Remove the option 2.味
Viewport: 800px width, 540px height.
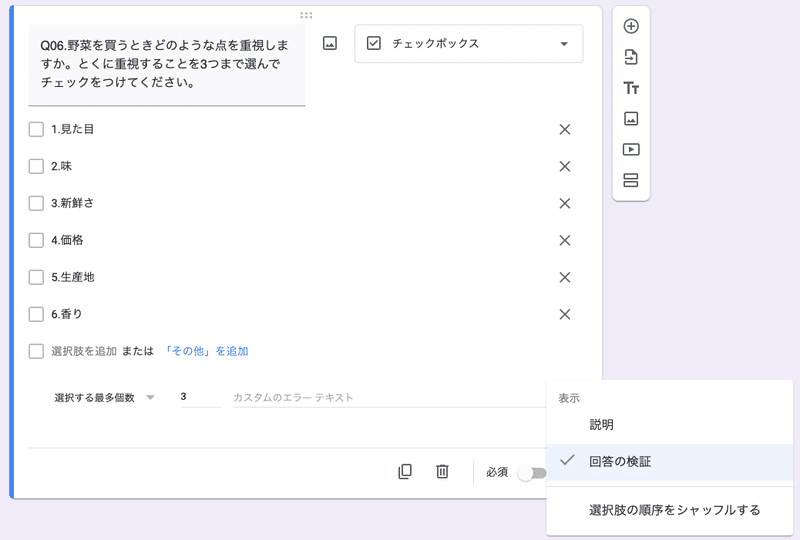tap(565, 166)
